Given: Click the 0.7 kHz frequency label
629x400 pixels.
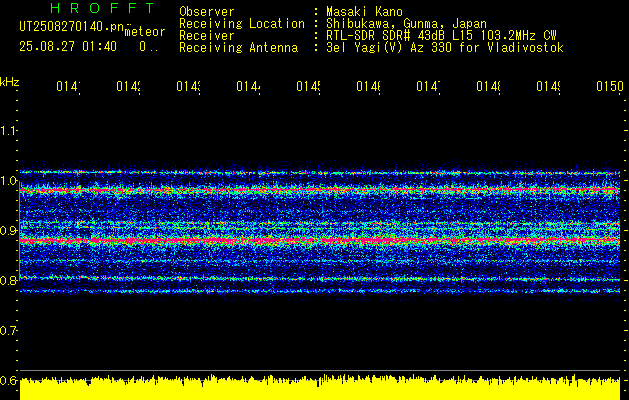Looking at the screenshot, I should pos(8,331).
